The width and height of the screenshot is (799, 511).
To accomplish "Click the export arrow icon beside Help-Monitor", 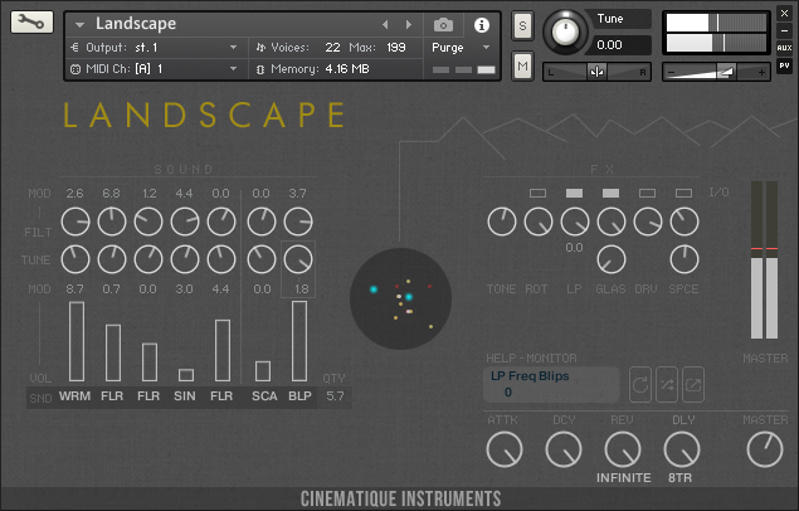I will point(693,385).
